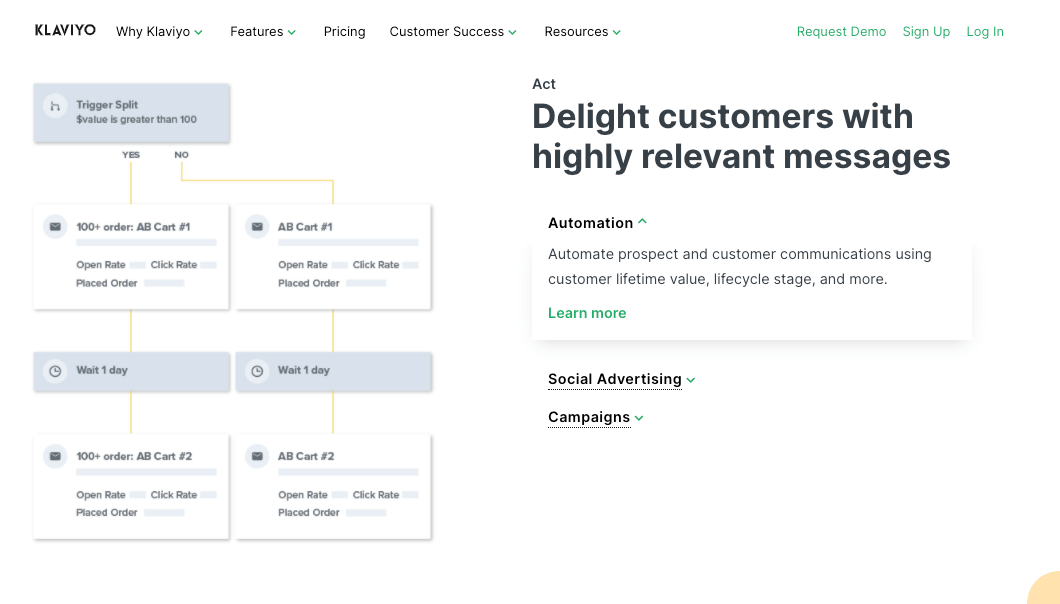Expand the Social Advertising section
This screenshot has width=1060, height=604.
click(621, 379)
